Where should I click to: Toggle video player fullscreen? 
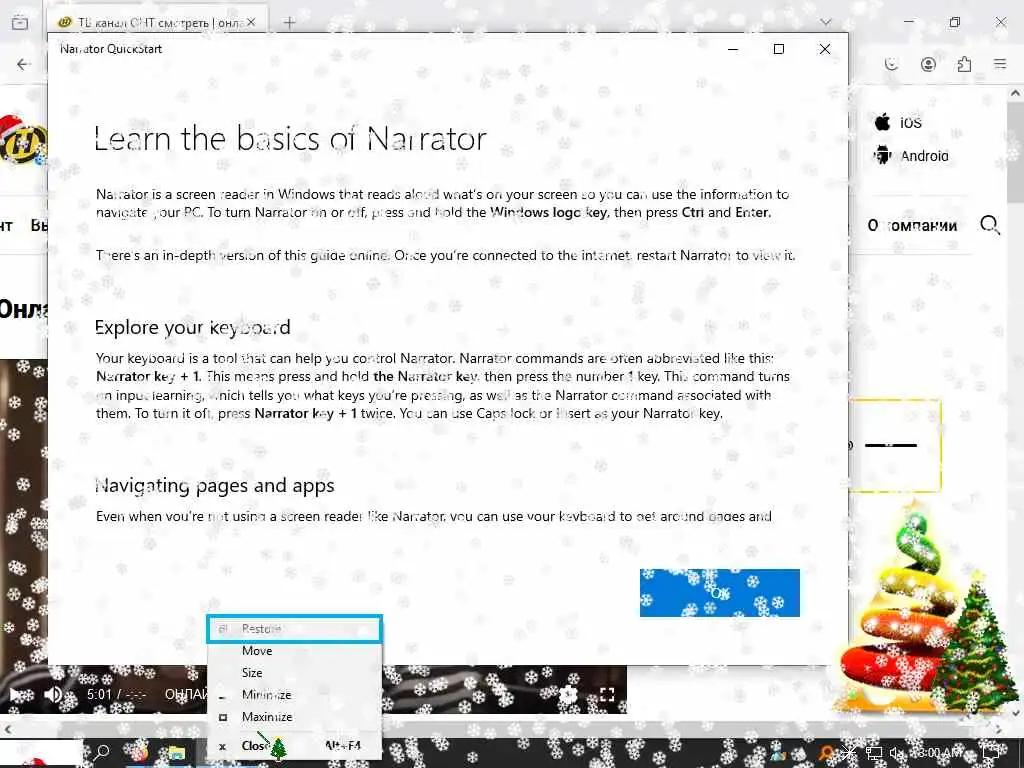(x=607, y=694)
